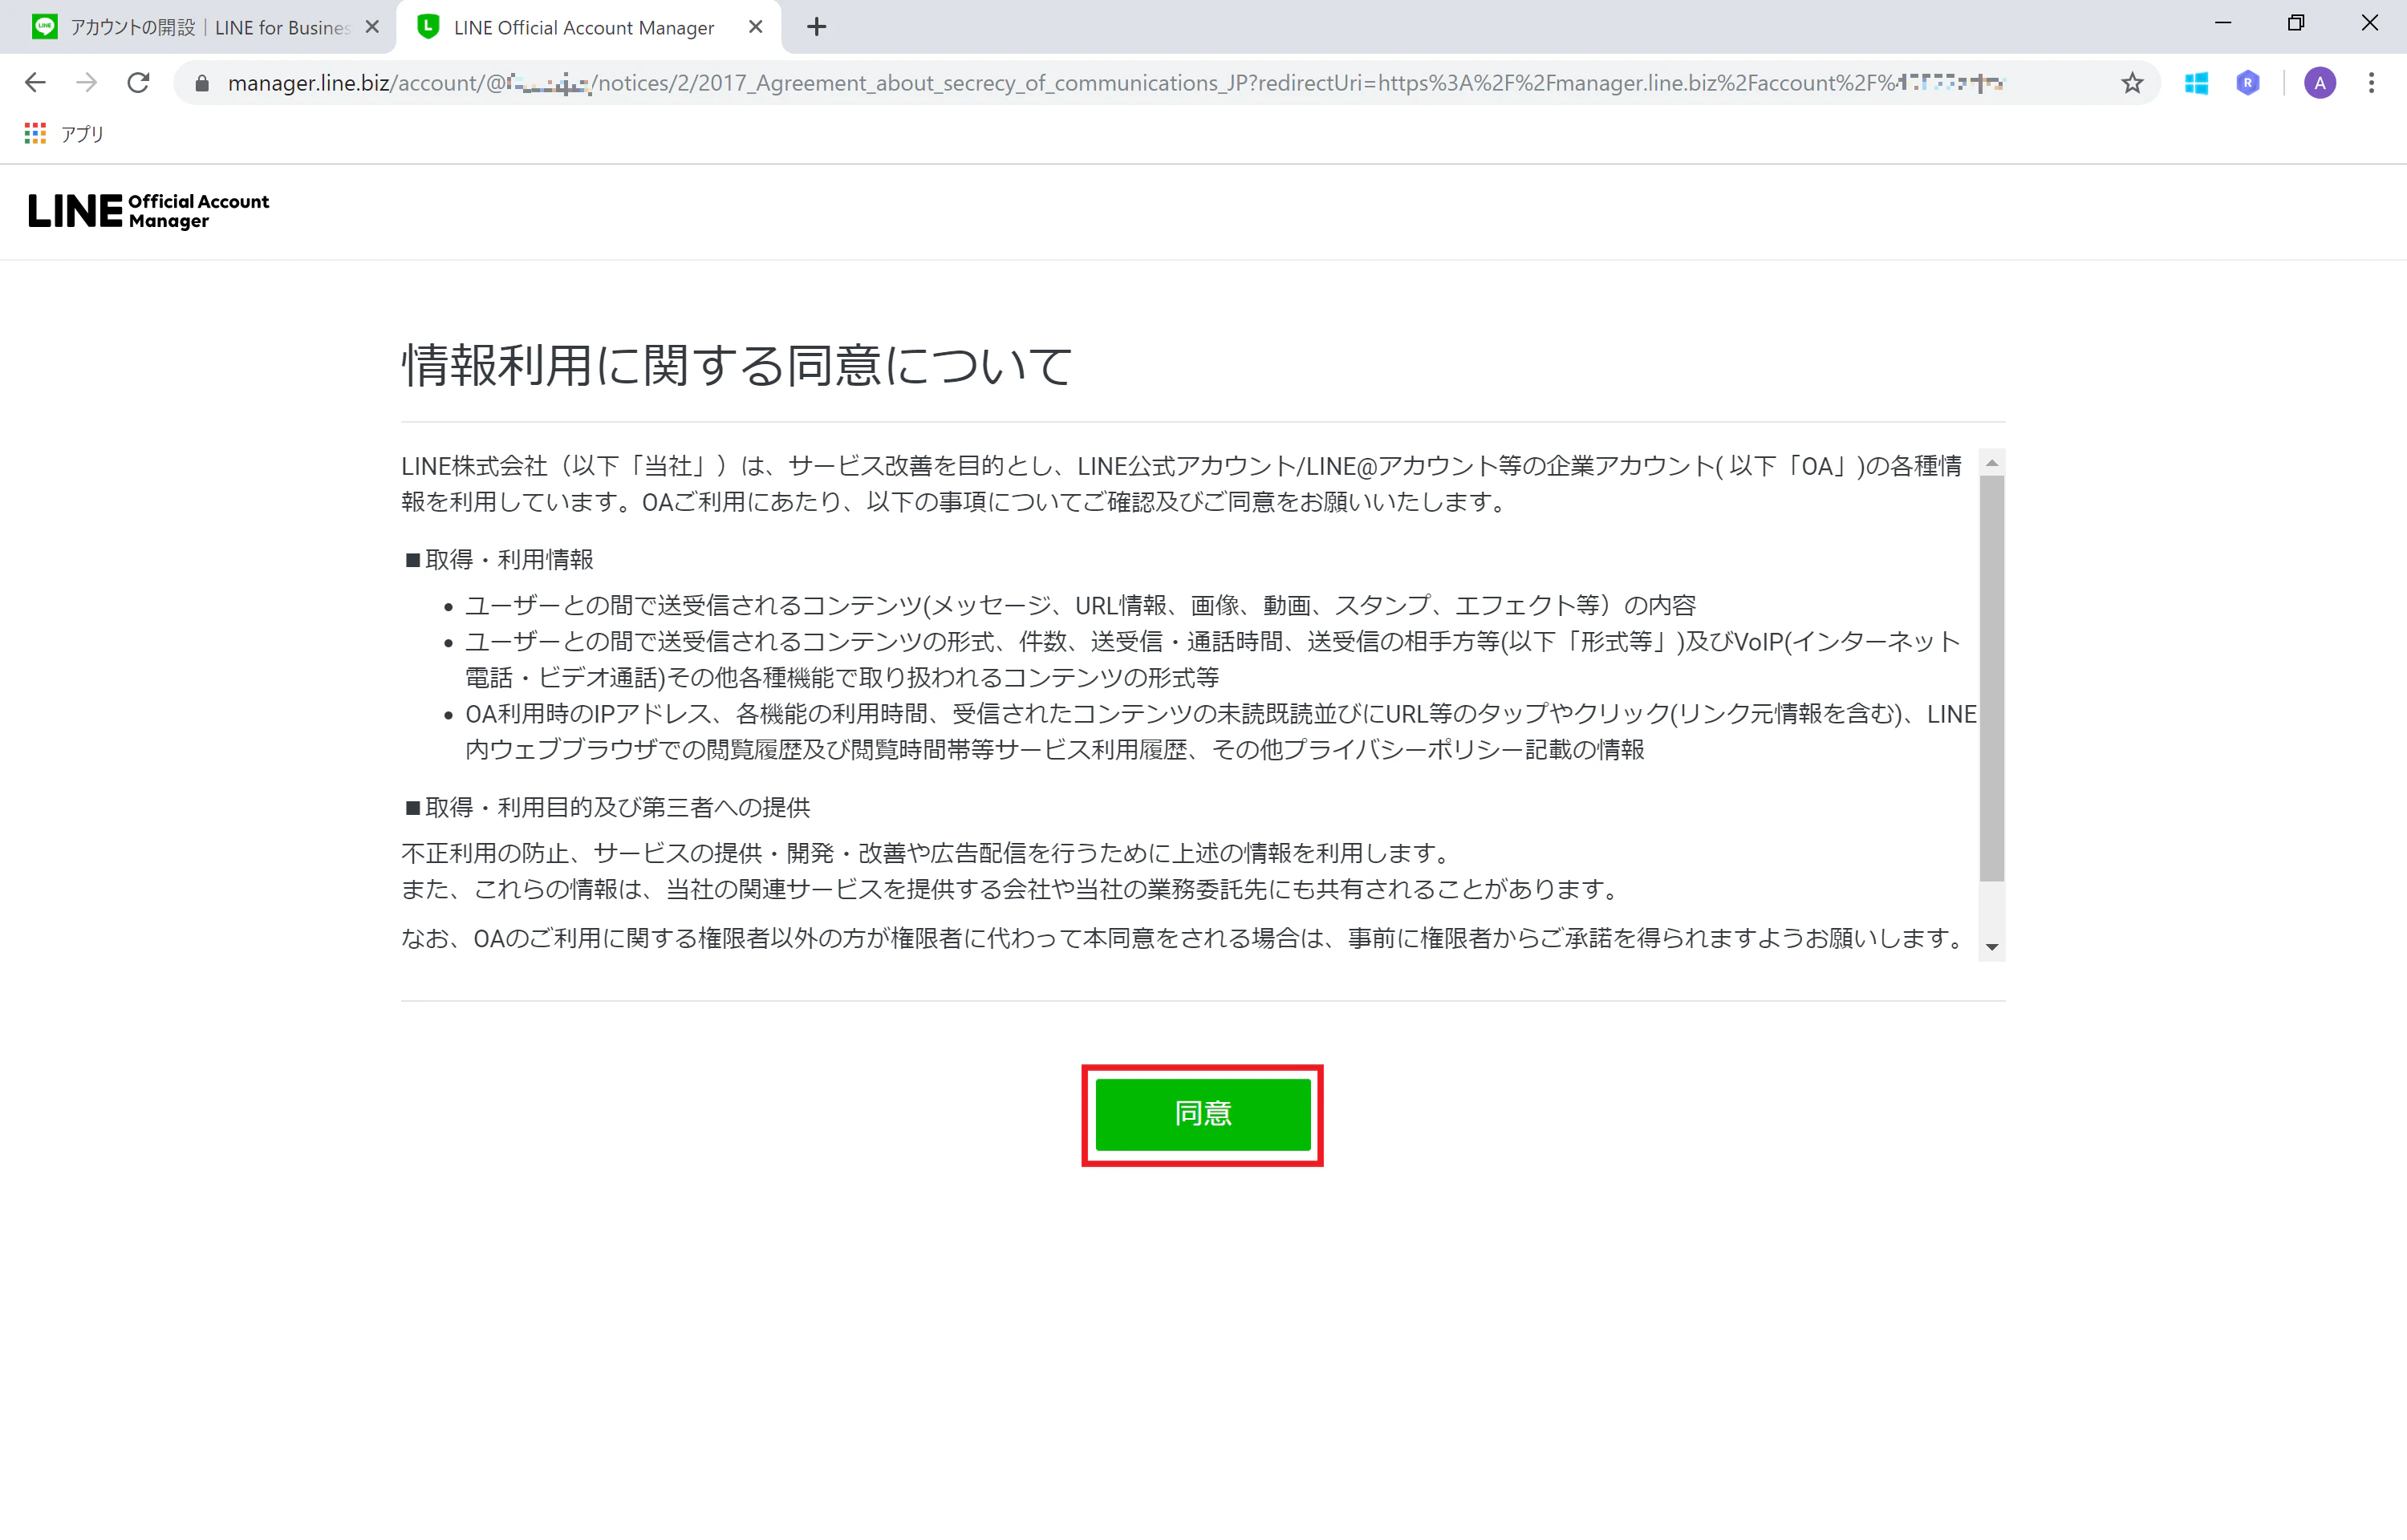Open Chrome three-dot menu

point(2371,83)
